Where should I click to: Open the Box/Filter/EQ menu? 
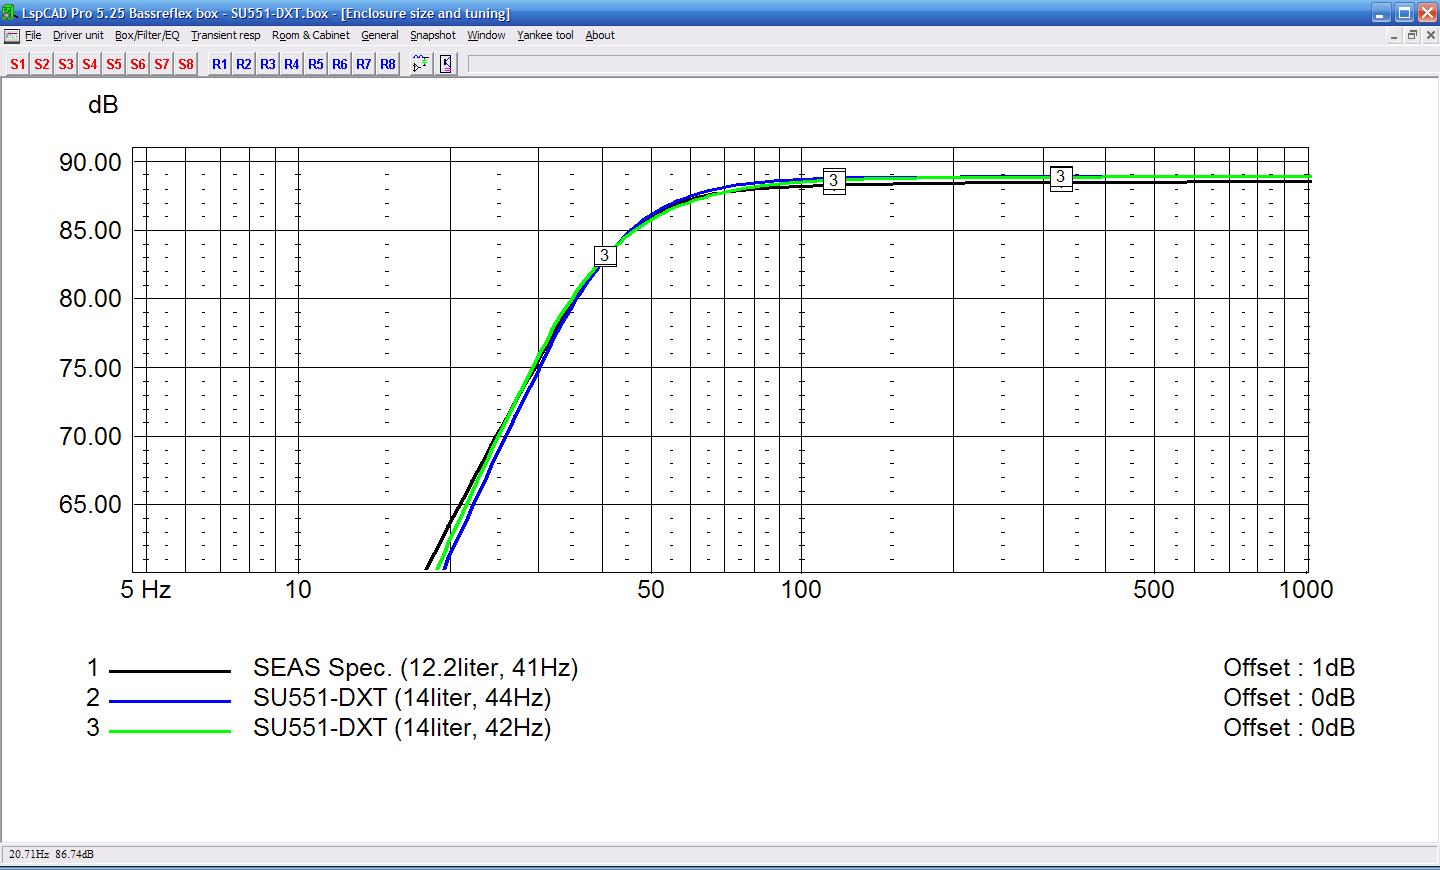pyautogui.click(x=147, y=35)
